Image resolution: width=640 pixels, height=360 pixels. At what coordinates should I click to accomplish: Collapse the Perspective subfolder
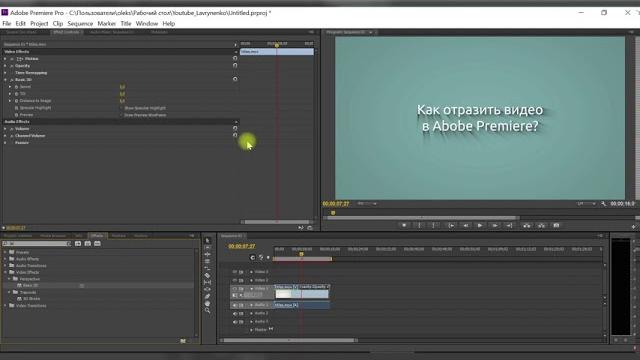point(9,279)
